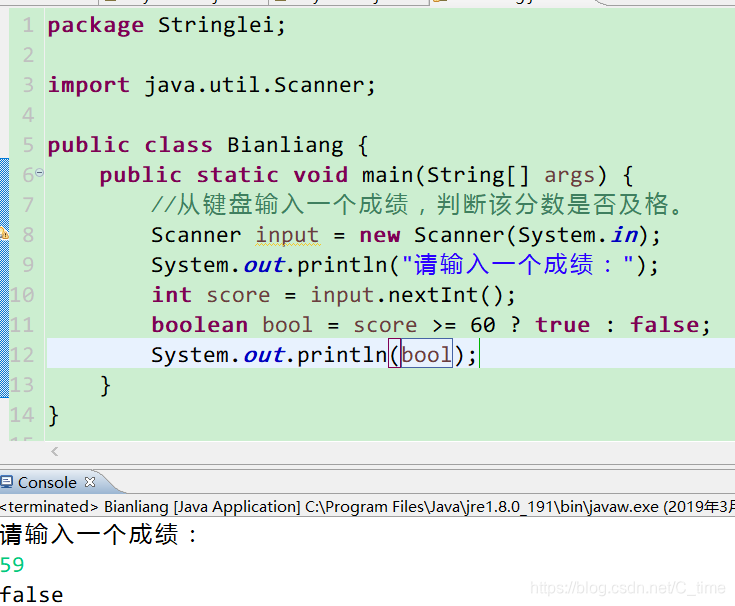Viewport: 735px width, 606px height.
Task: Click closing brace on line 14
Action: (53, 415)
